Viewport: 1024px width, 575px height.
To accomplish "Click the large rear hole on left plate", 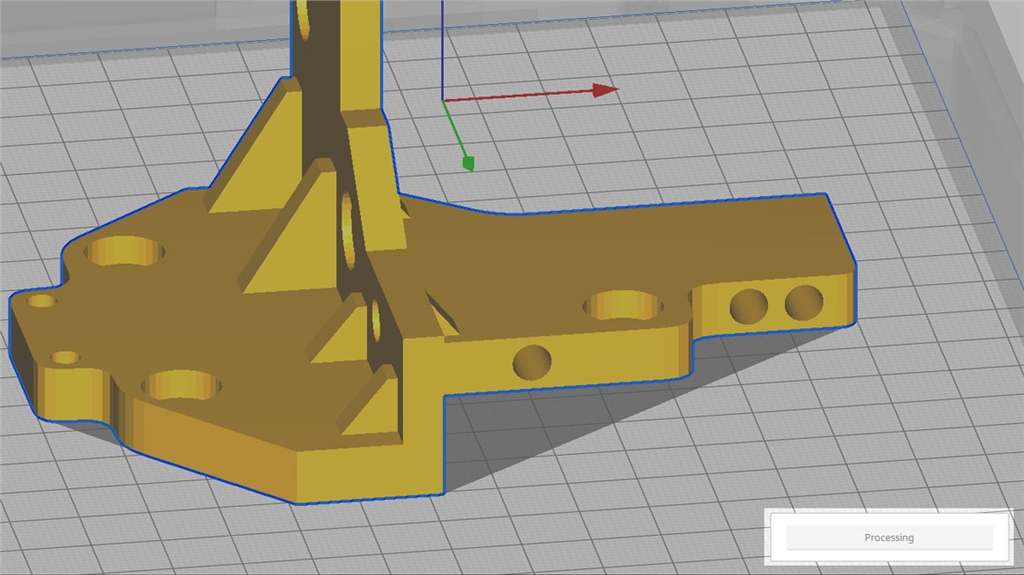I will [x=125, y=251].
